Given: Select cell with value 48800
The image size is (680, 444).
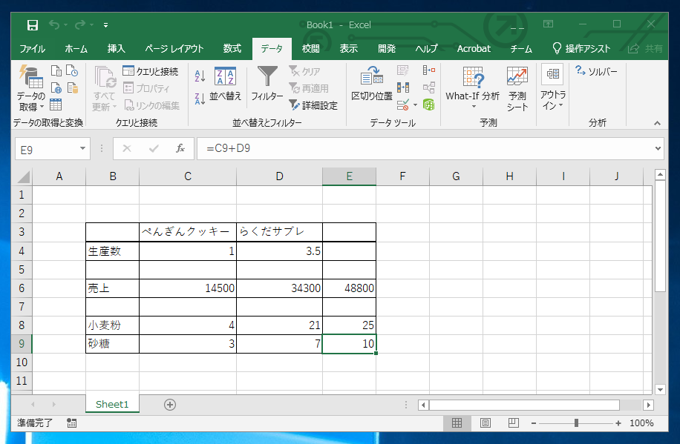Looking at the screenshot, I should (349, 288).
